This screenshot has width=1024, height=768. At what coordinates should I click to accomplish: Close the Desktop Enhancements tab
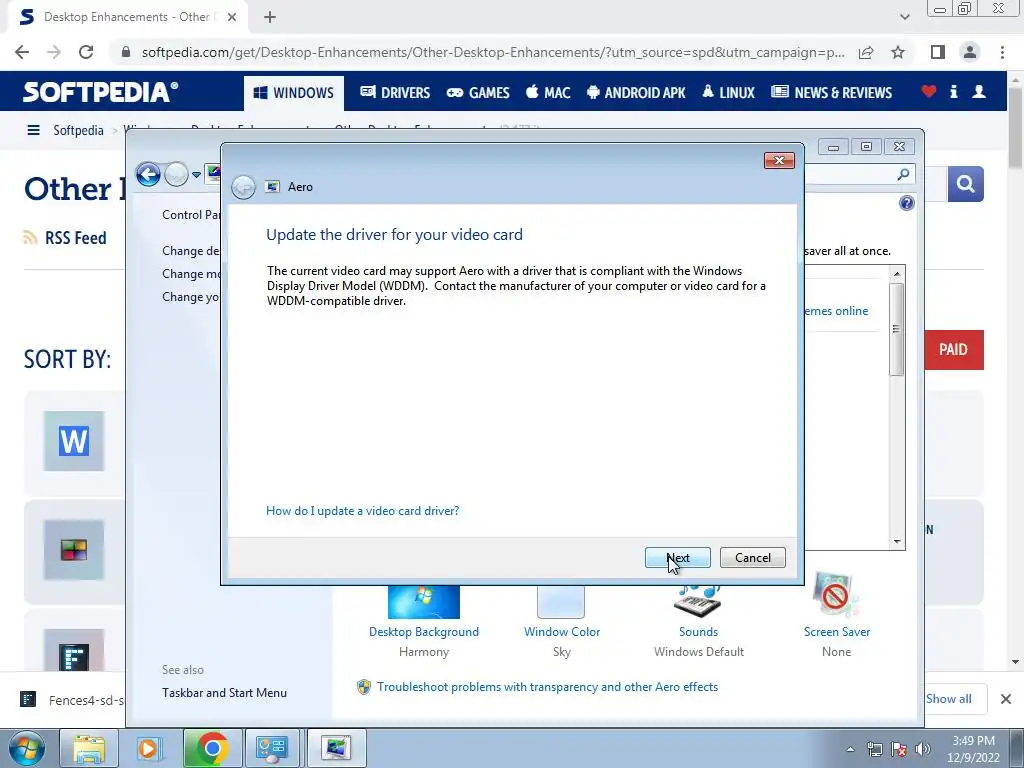point(232,17)
